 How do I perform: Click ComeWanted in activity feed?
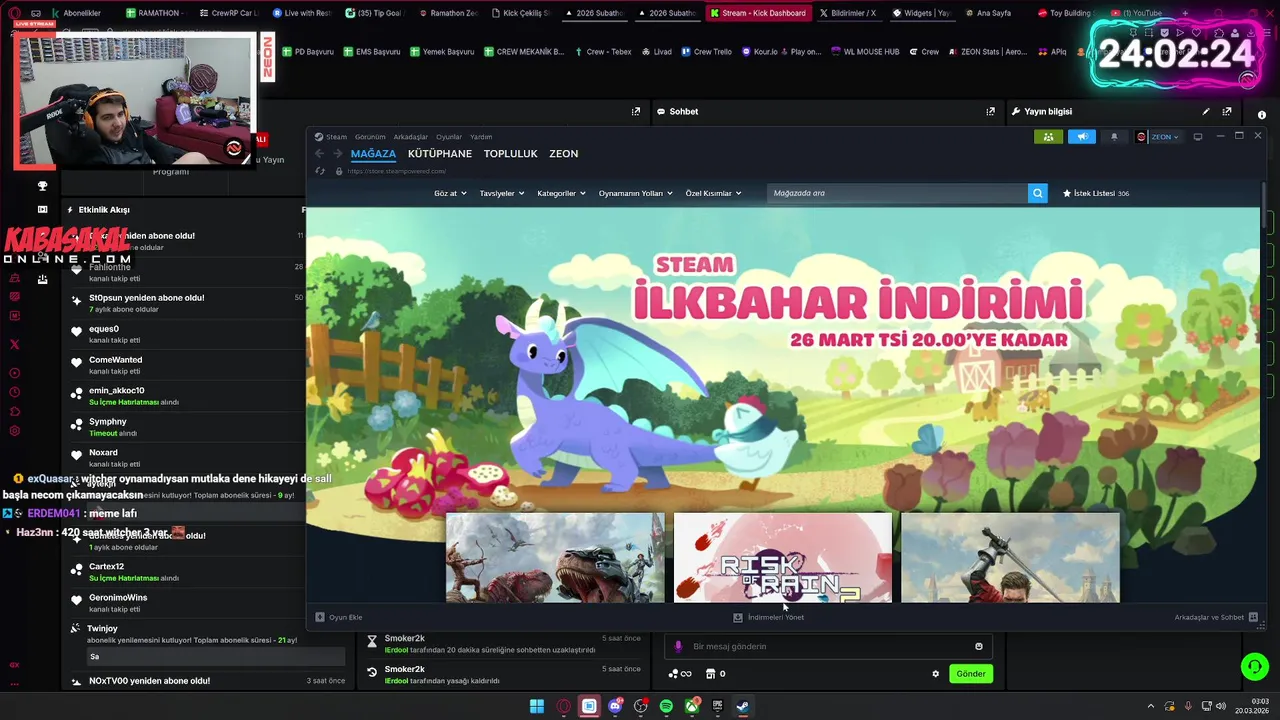(115, 360)
